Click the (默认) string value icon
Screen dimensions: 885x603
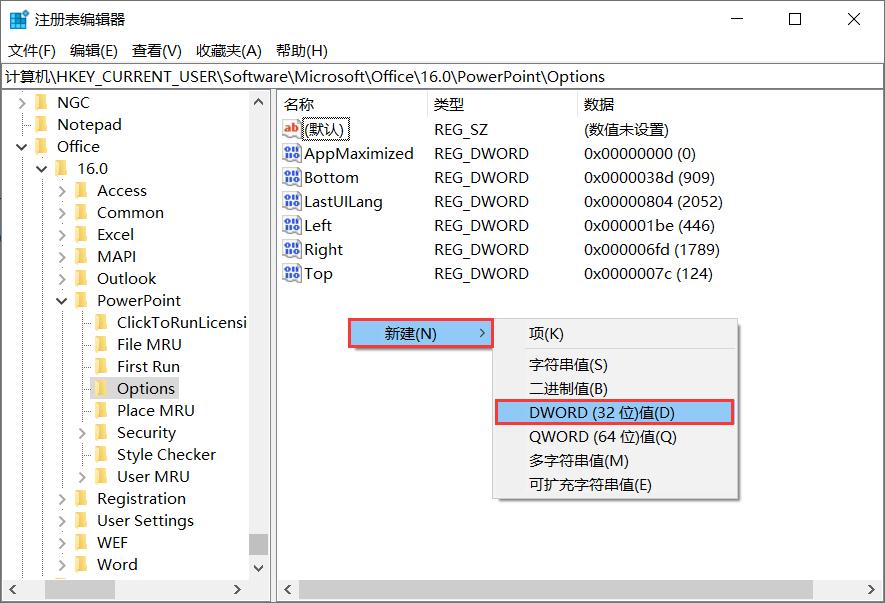[x=292, y=129]
